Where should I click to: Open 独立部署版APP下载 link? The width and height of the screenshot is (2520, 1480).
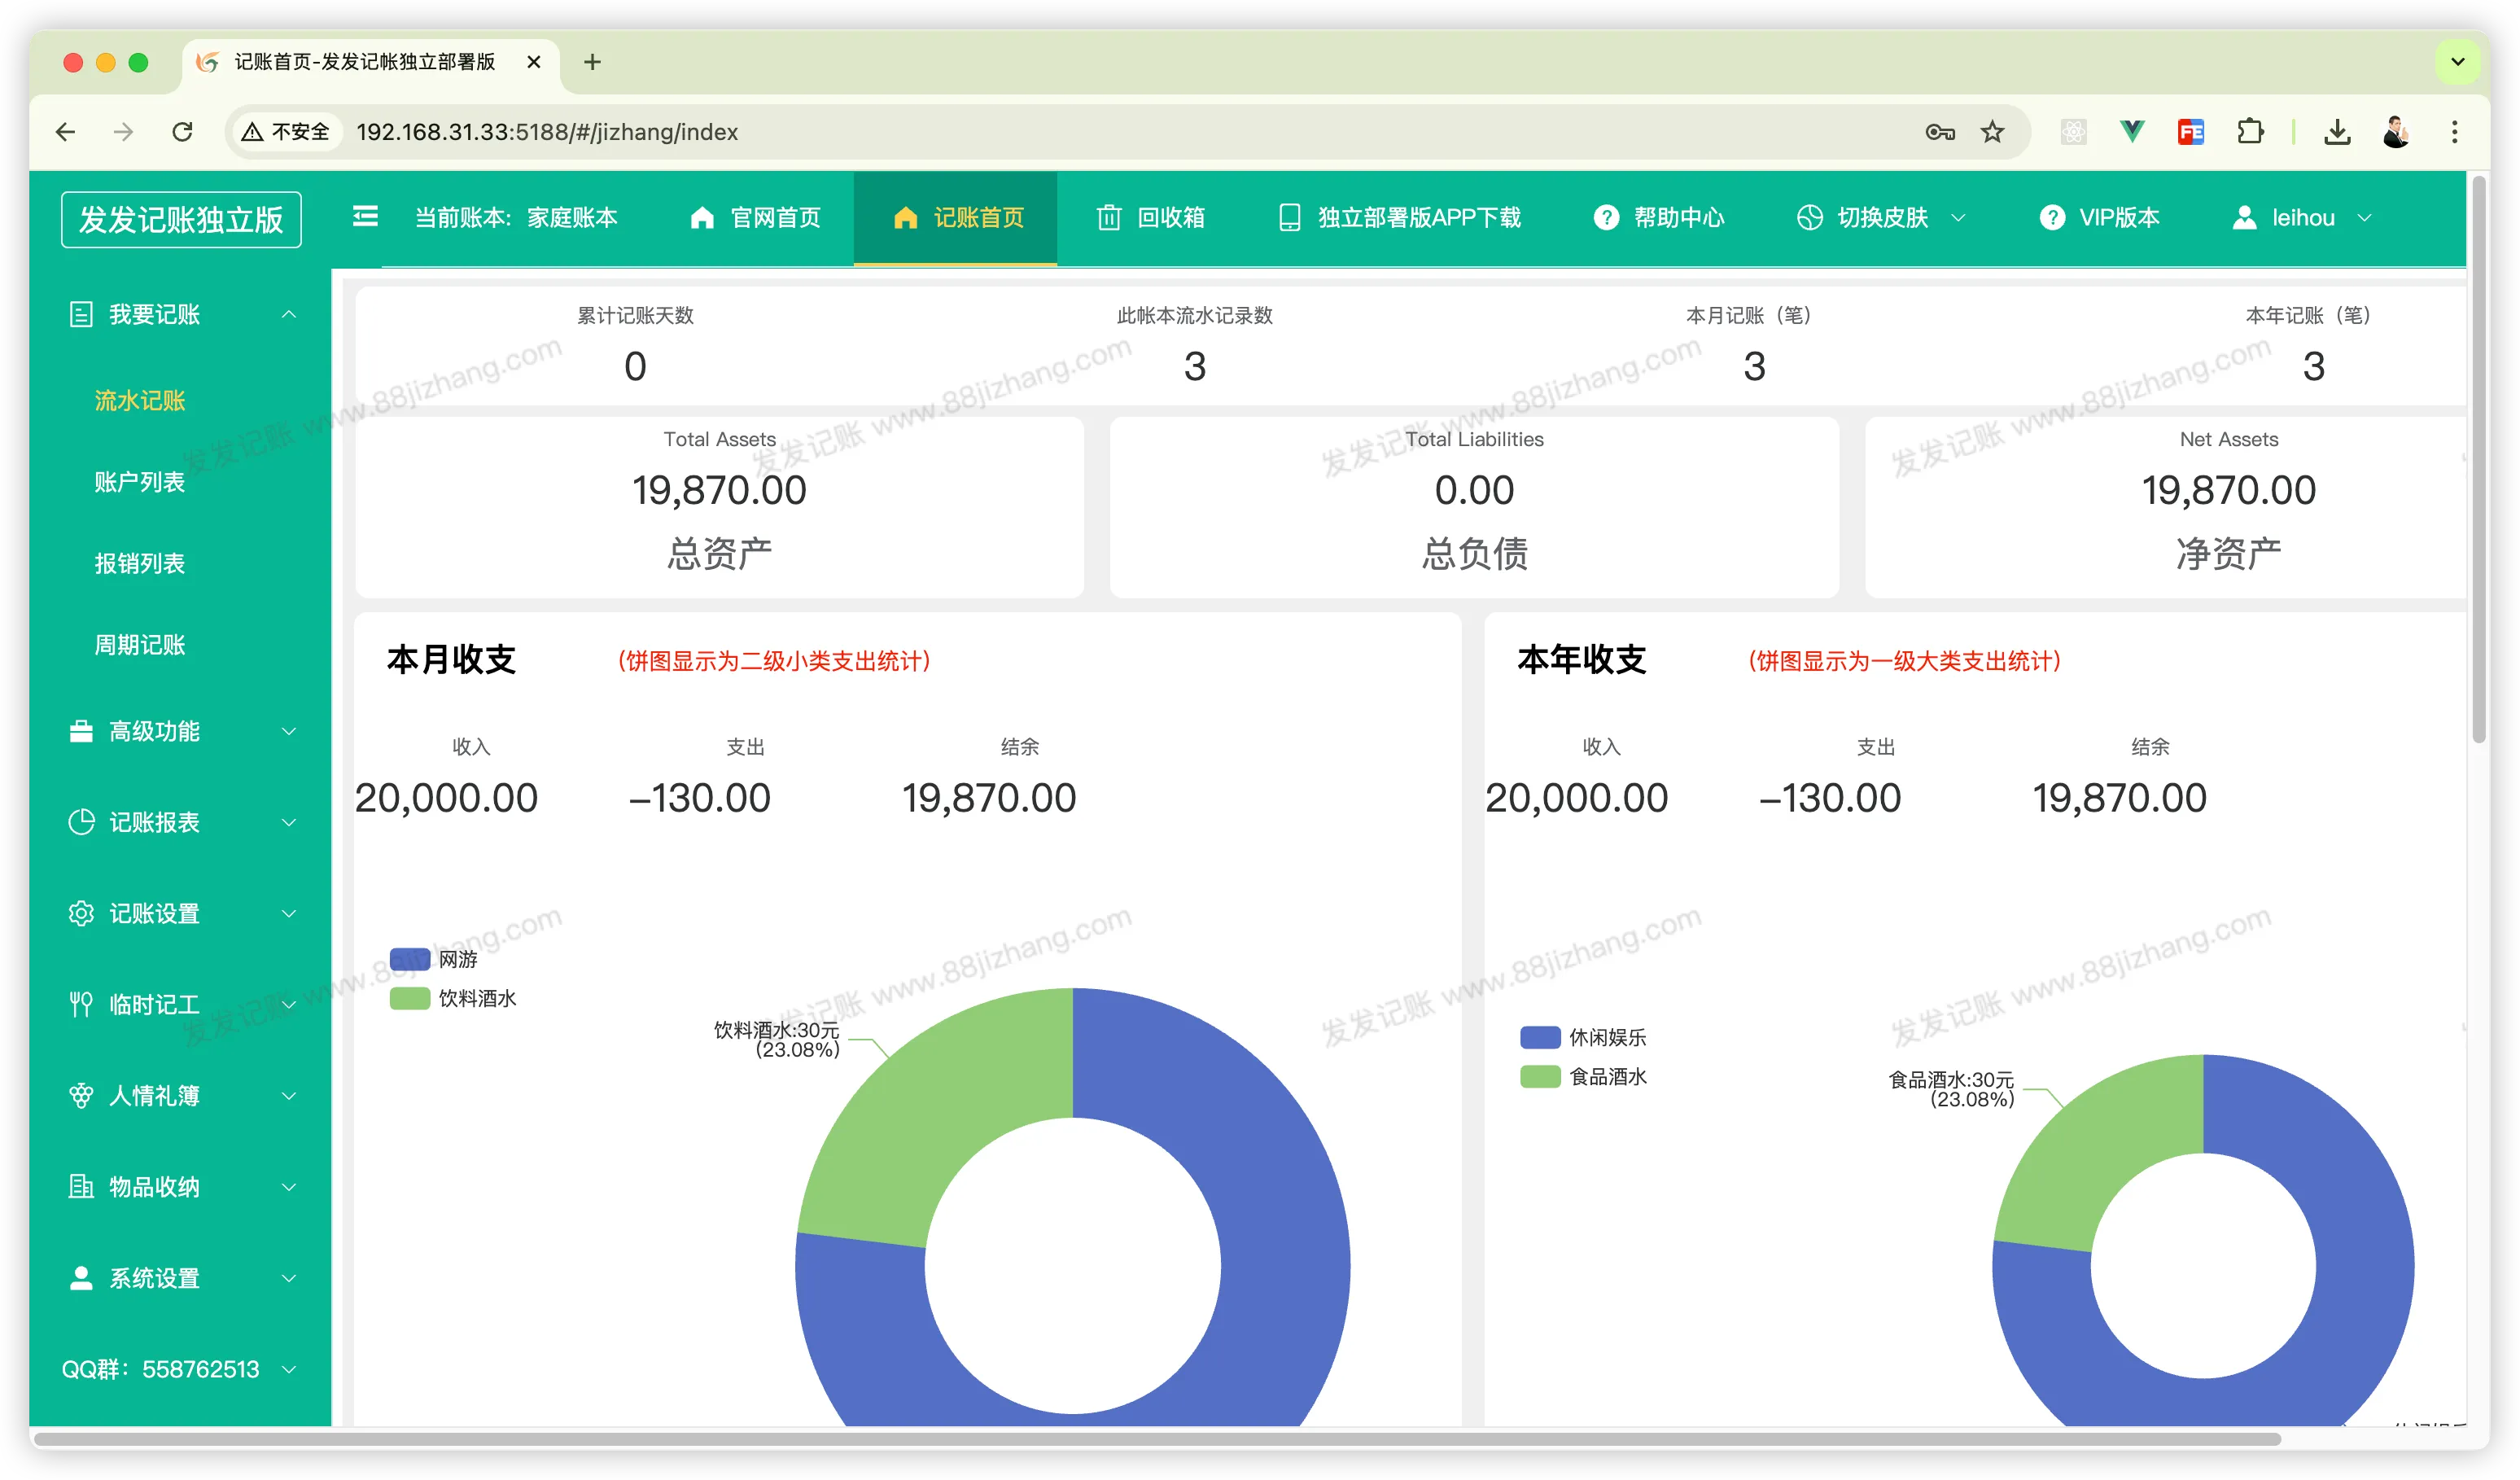1400,218
